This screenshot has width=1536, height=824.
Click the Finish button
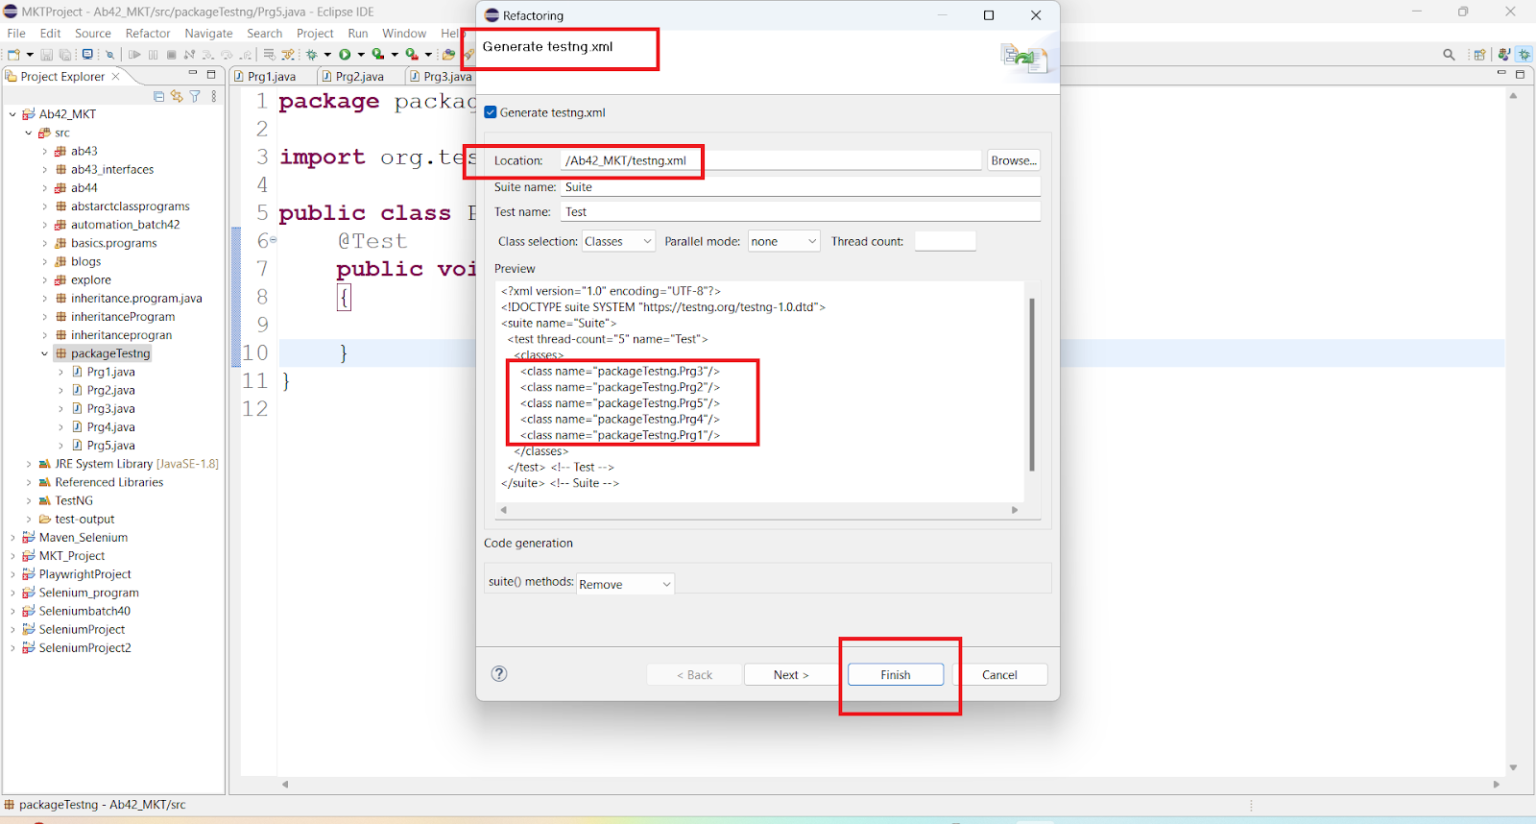tap(895, 675)
